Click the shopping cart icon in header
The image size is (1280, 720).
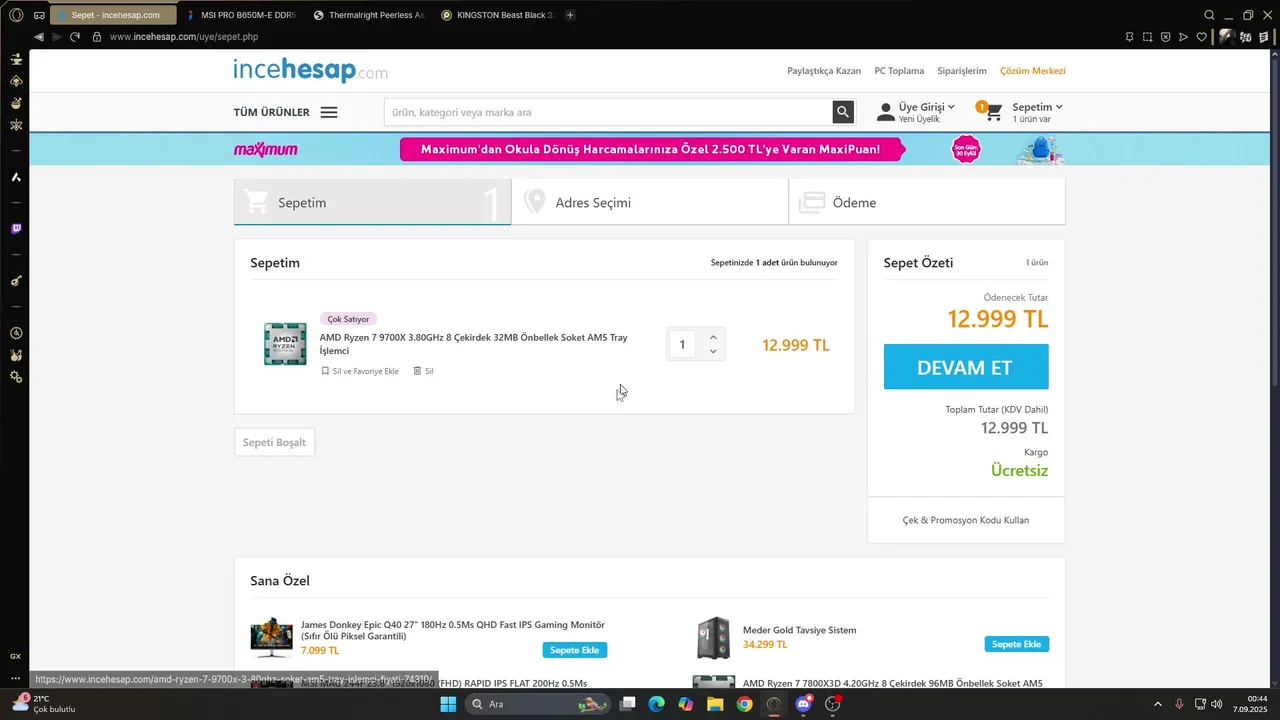click(991, 111)
